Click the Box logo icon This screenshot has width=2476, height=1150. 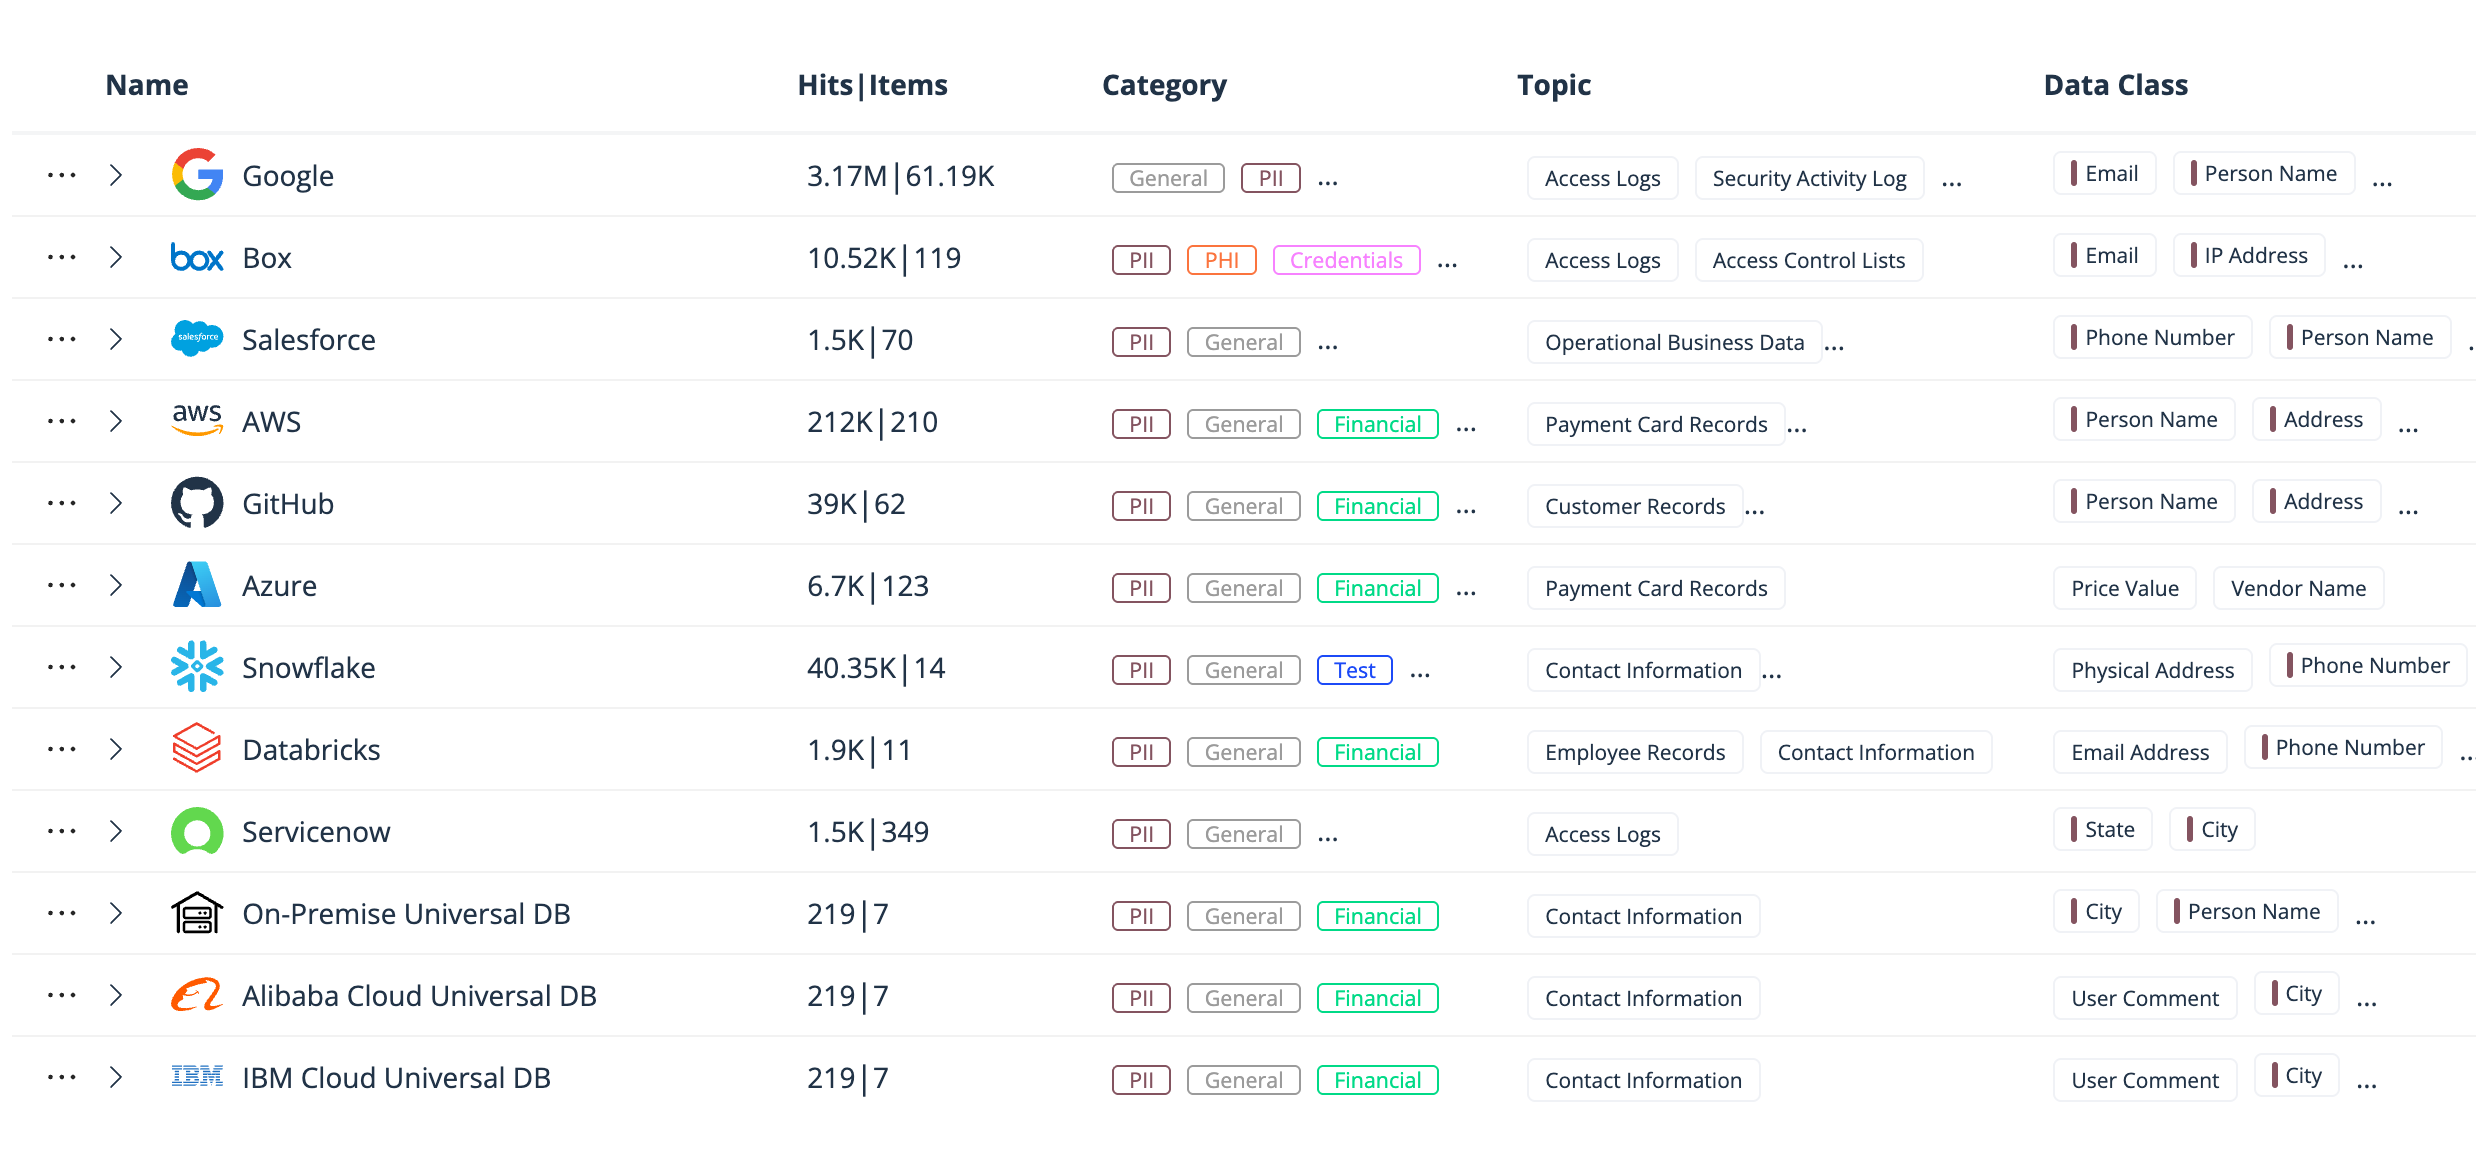coord(196,257)
